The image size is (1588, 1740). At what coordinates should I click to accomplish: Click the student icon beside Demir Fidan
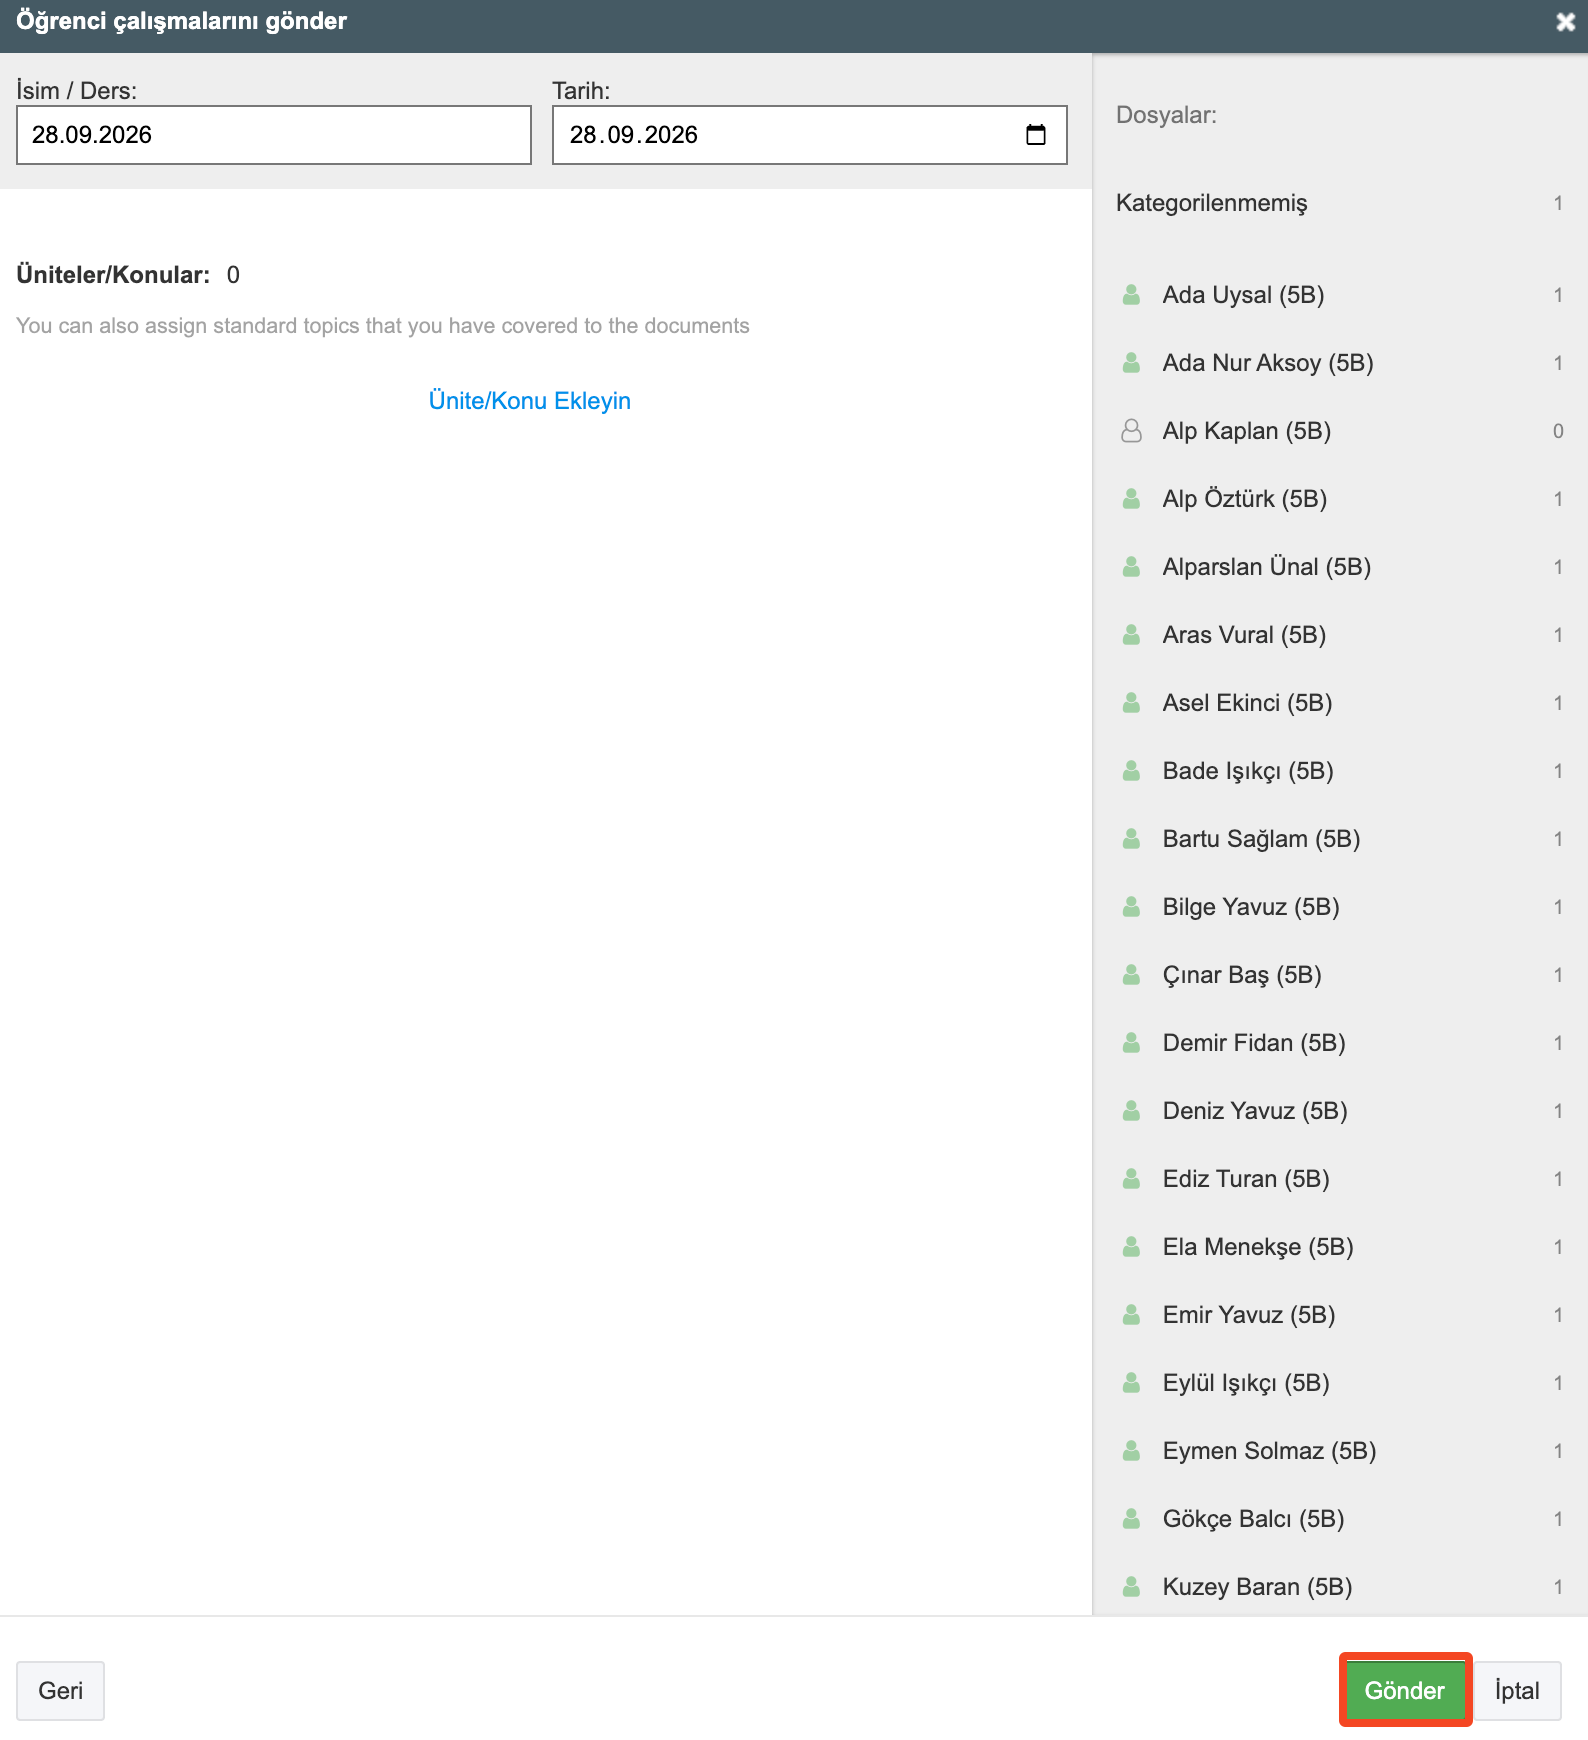(x=1132, y=1043)
